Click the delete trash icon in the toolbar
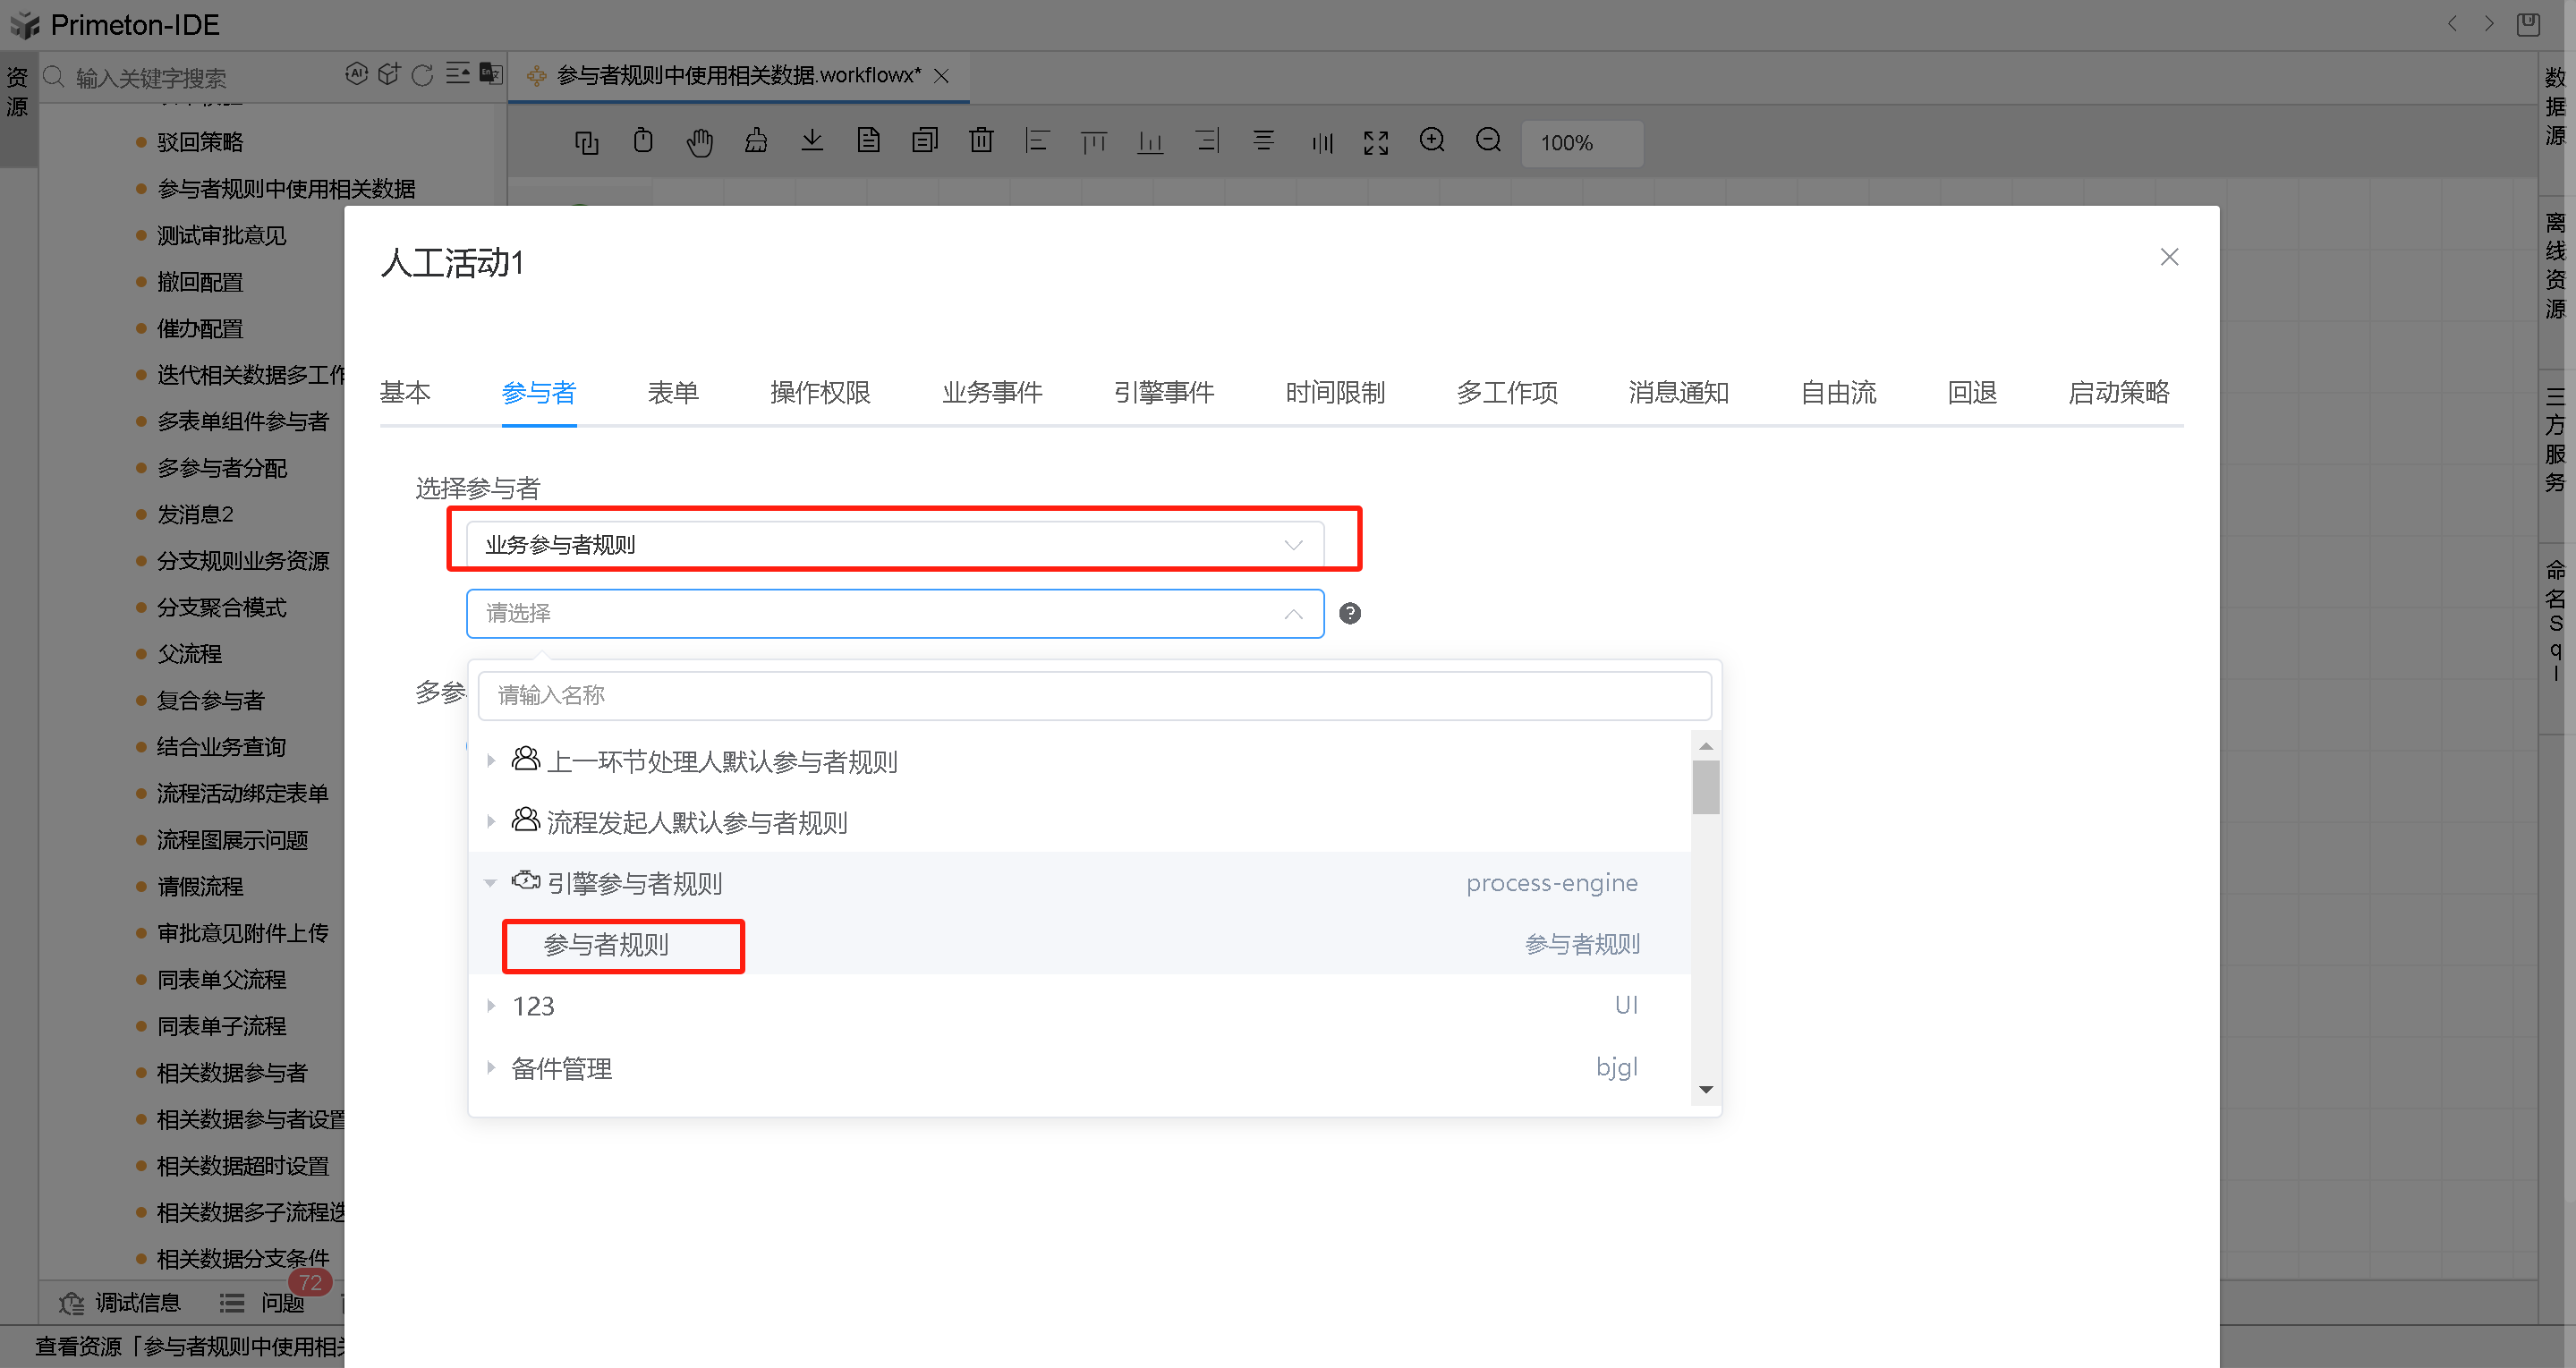Screen dimensions: 2576x1368 (981, 142)
